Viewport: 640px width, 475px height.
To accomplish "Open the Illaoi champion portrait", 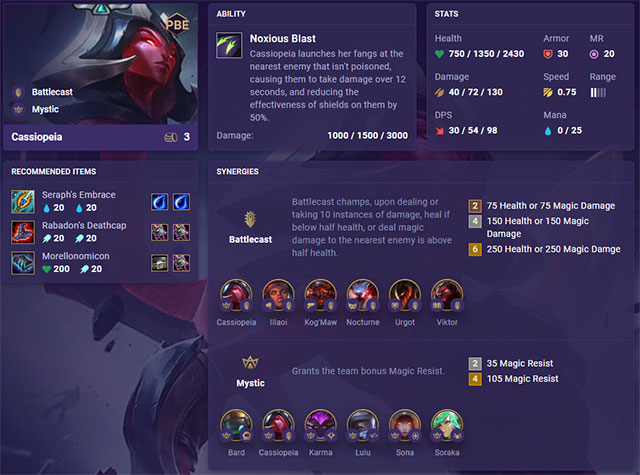I will 278,295.
